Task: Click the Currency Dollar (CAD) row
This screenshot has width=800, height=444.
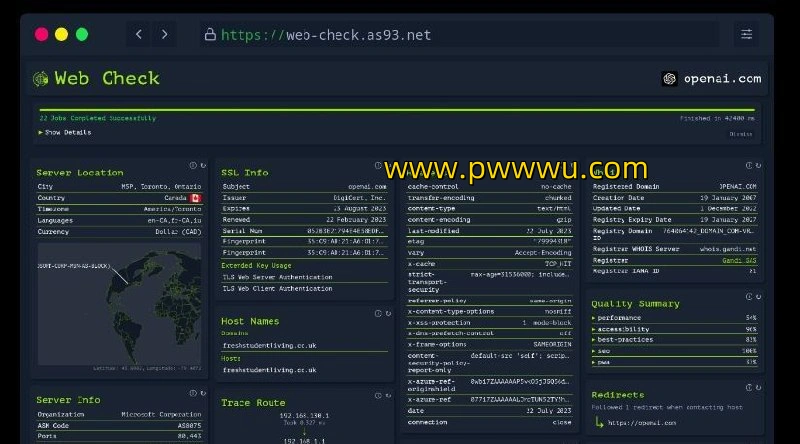Action: pos(119,232)
